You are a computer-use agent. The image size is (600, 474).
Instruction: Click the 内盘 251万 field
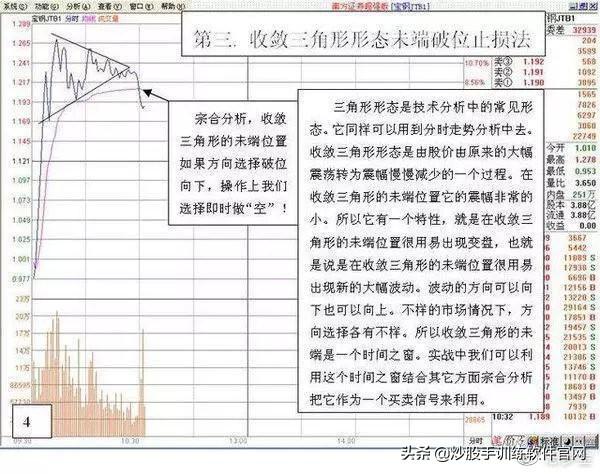pos(571,194)
